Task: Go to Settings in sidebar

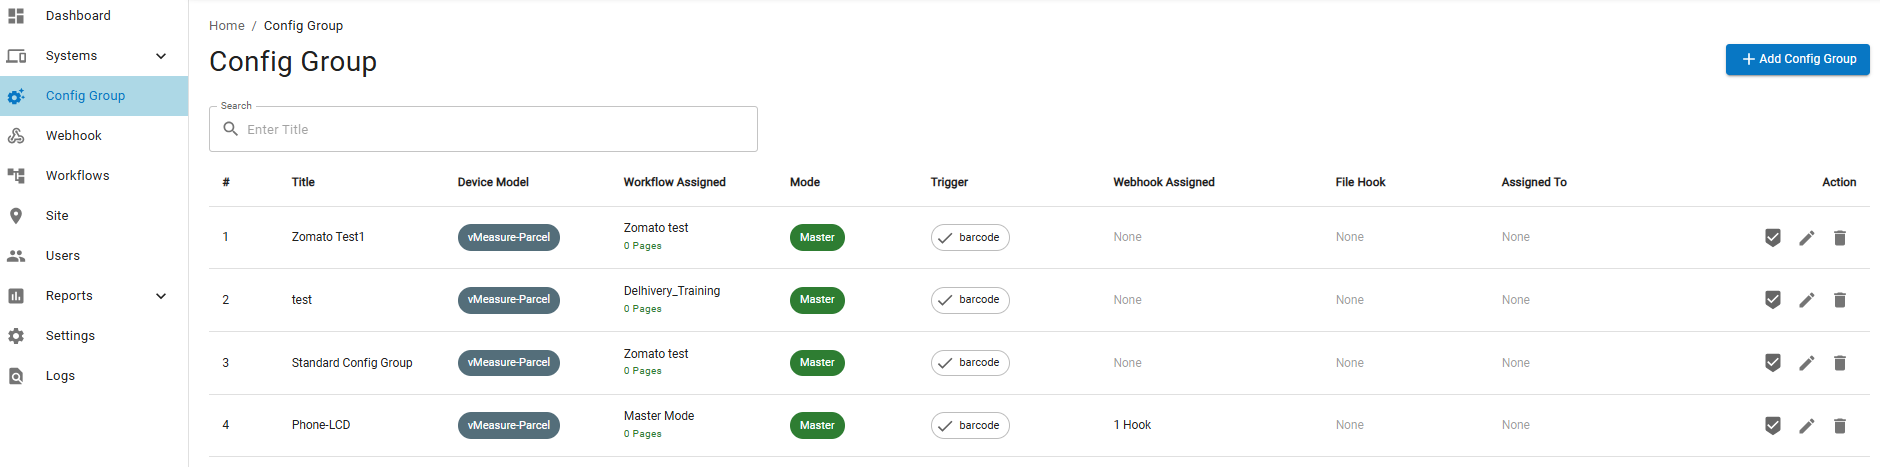Action: coord(70,336)
